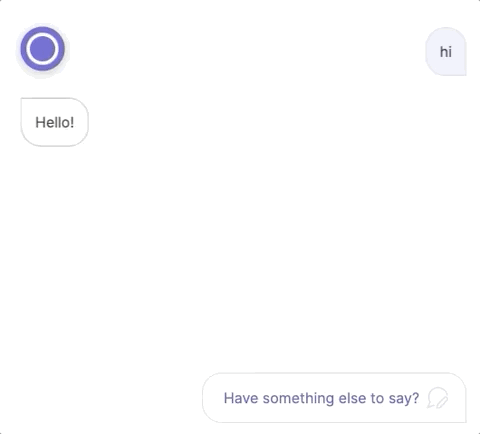Click the rounded reply prompt box
Image resolution: width=480 pixels, height=434 pixels.
click(x=334, y=398)
